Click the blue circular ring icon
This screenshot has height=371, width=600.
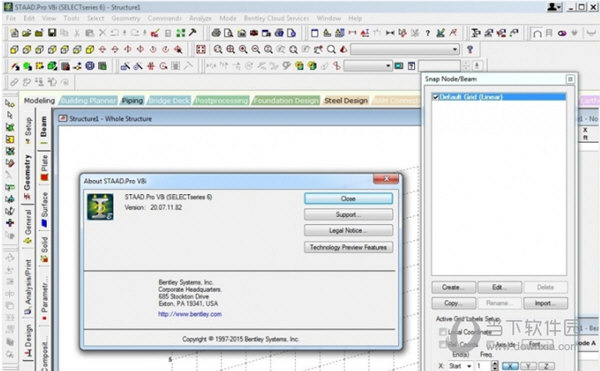coord(90,66)
